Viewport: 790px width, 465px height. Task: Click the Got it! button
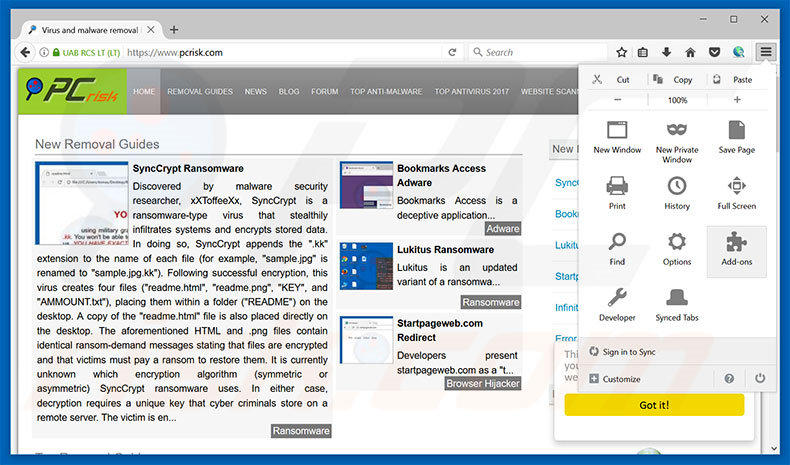click(654, 405)
